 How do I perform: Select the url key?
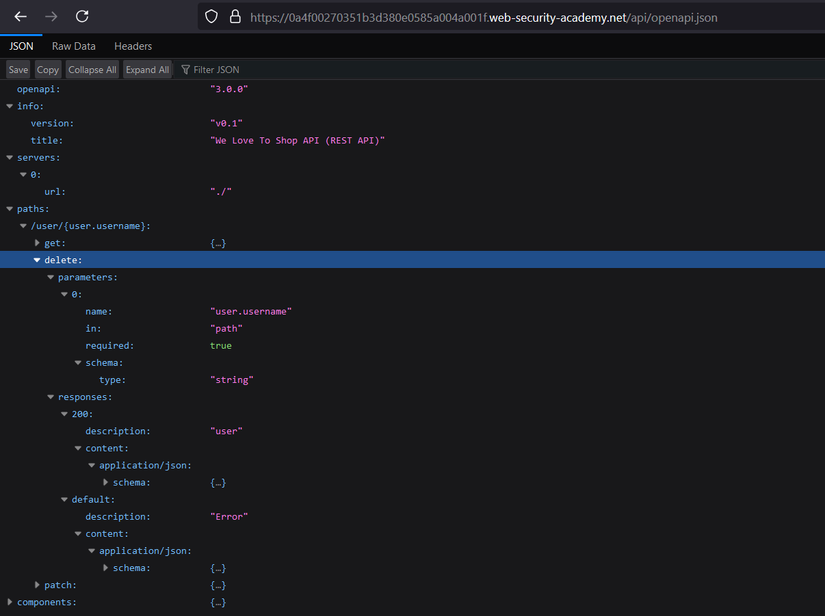click(55, 191)
